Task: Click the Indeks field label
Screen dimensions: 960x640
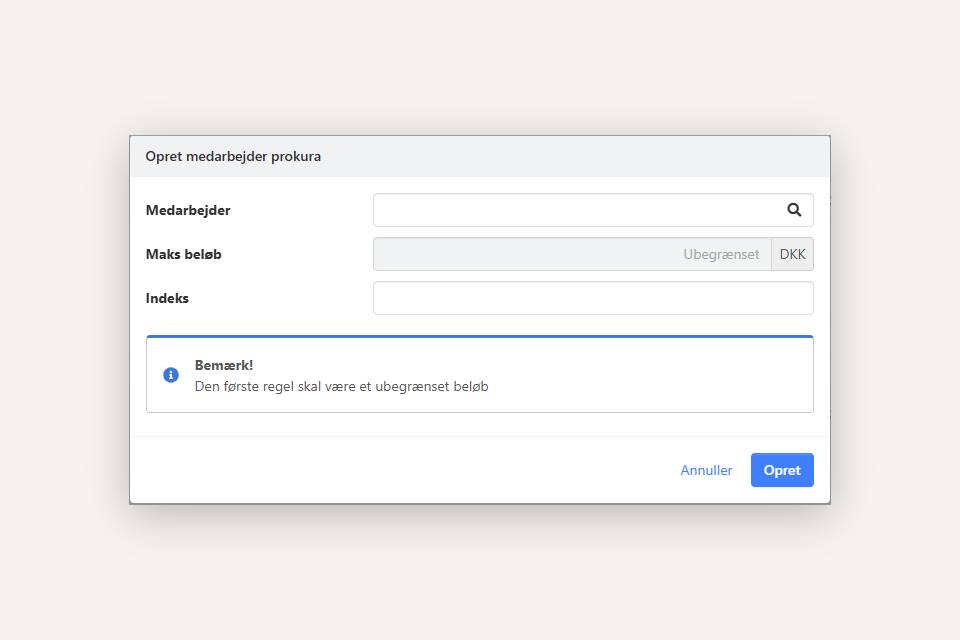Action: click(167, 298)
